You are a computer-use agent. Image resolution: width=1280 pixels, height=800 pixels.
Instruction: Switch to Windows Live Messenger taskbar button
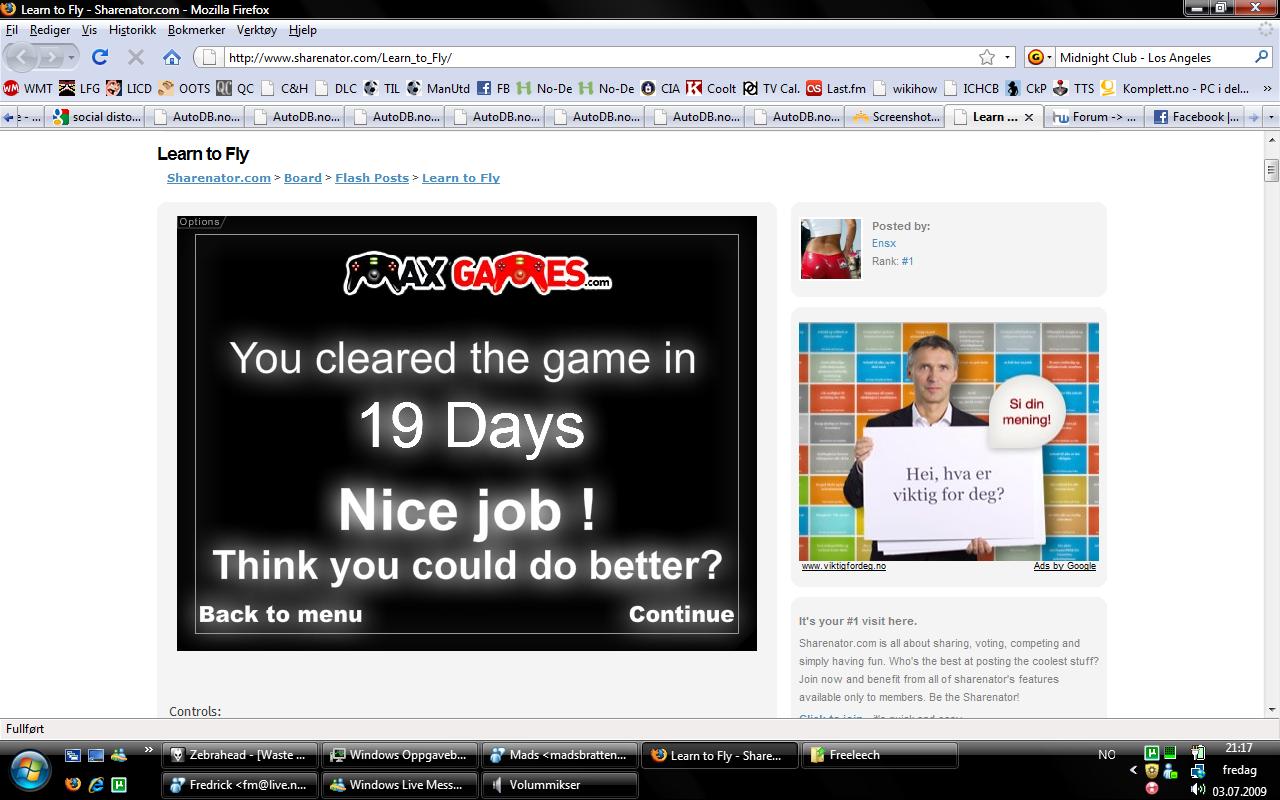(x=400, y=785)
